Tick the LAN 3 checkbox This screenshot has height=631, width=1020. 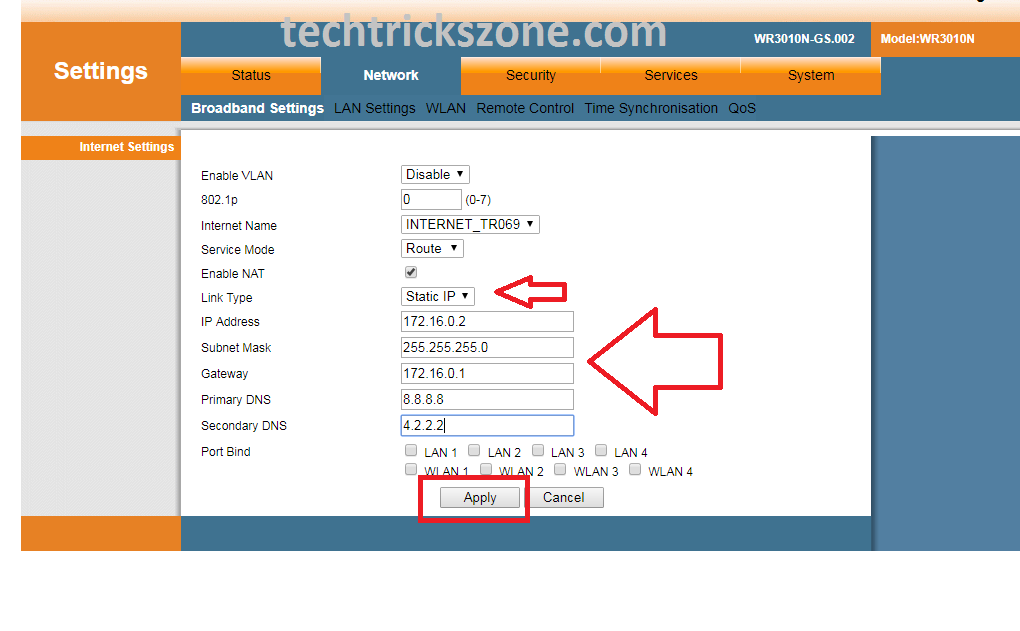point(538,451)
